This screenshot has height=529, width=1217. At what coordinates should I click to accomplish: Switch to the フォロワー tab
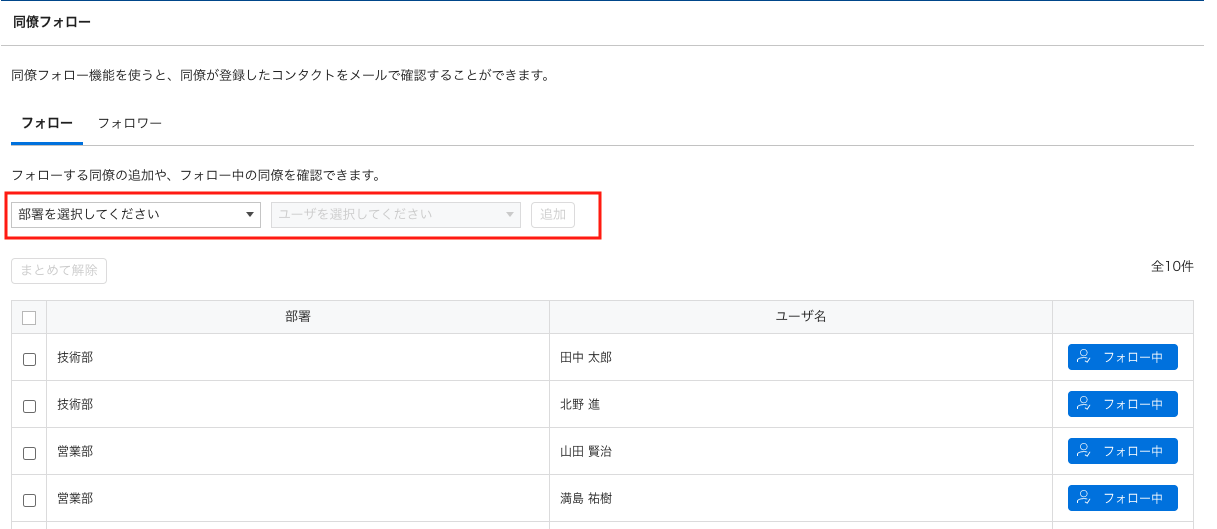tap(129, 123)
